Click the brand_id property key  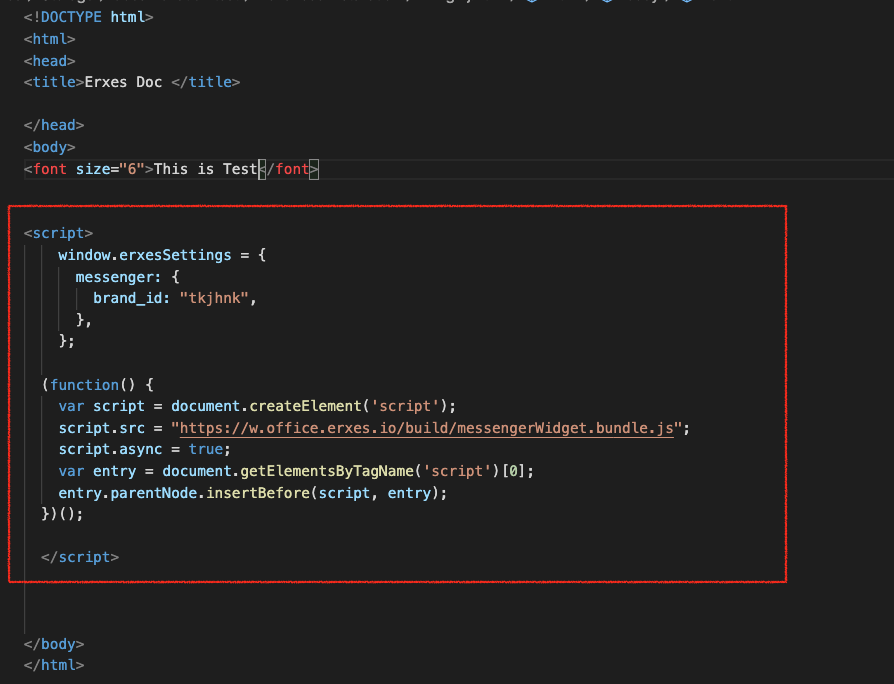pos(132,298)
